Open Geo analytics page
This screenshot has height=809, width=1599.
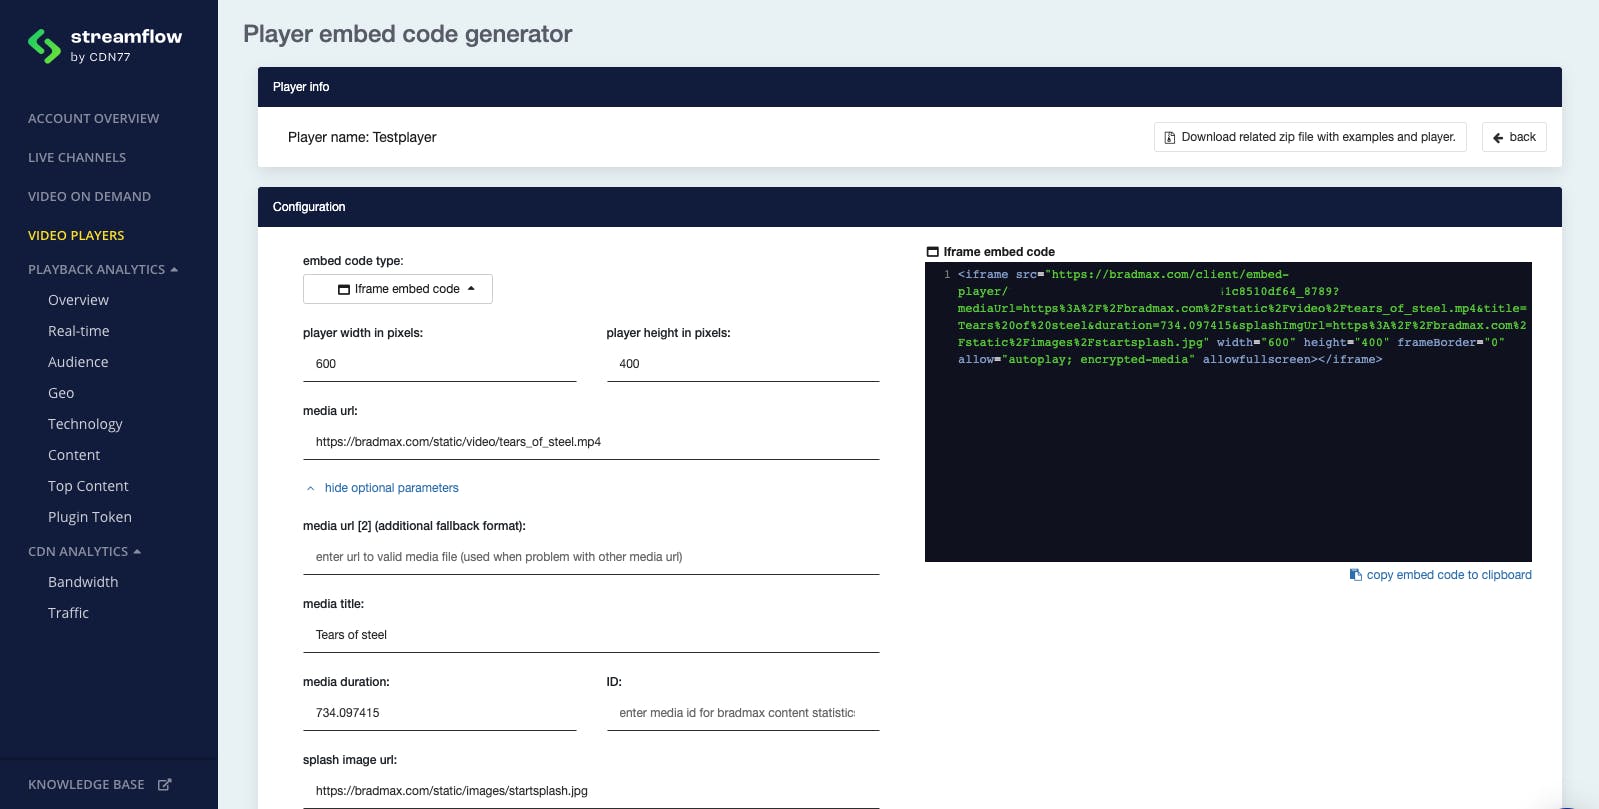pyautogui.click(x=61, y=393)
